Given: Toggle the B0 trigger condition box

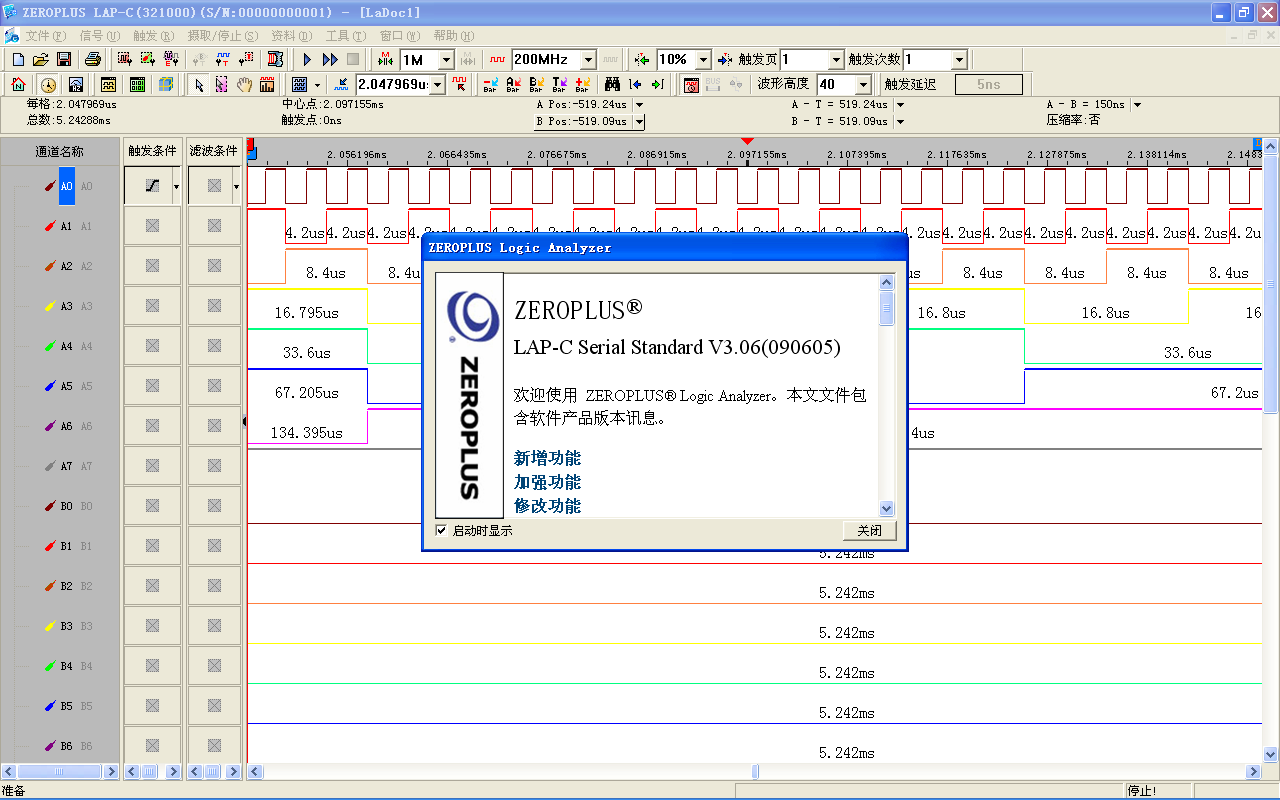Looking at the screenshot, I should (x=152, y=506).
